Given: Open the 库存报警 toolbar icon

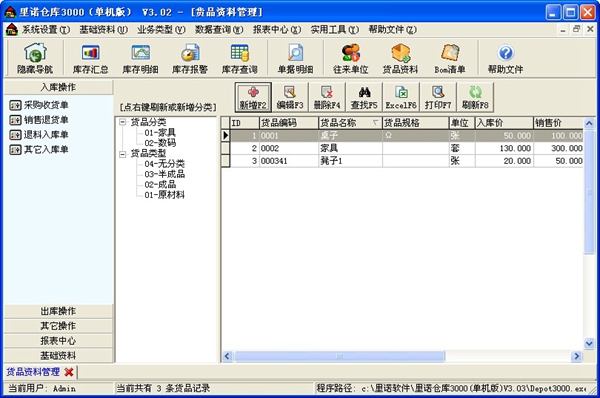Looking at the screenshot, I should click(190, 58).
